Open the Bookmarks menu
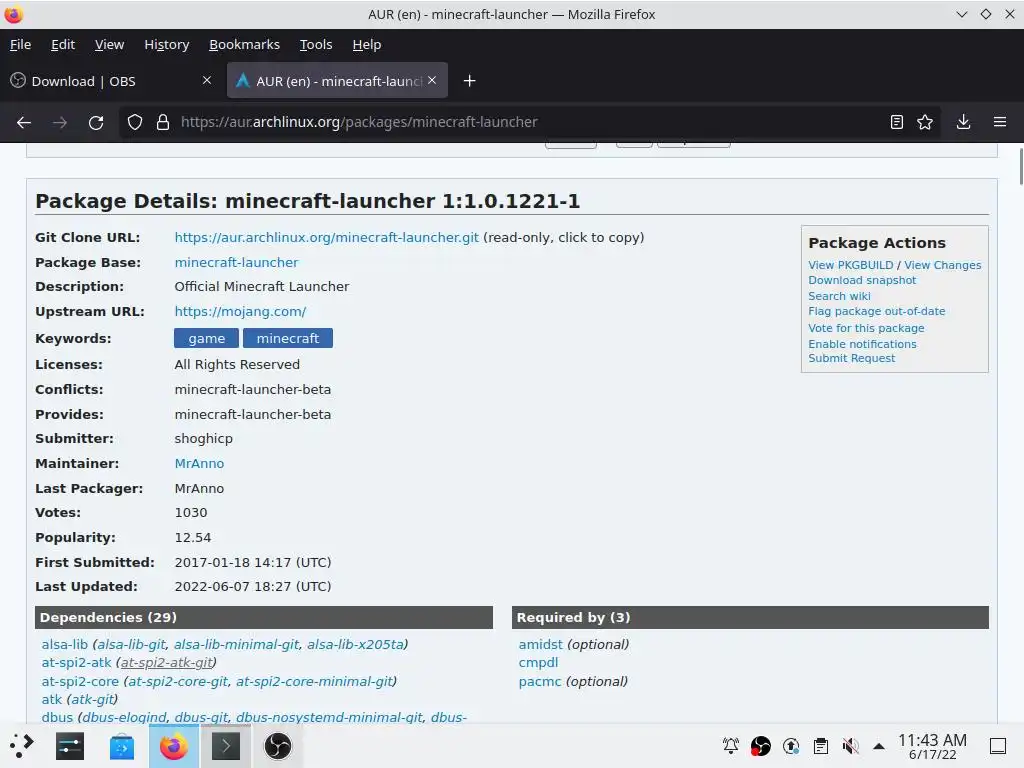The height and width of the screenshot is (768, 1024). click(x=244, y=44)
